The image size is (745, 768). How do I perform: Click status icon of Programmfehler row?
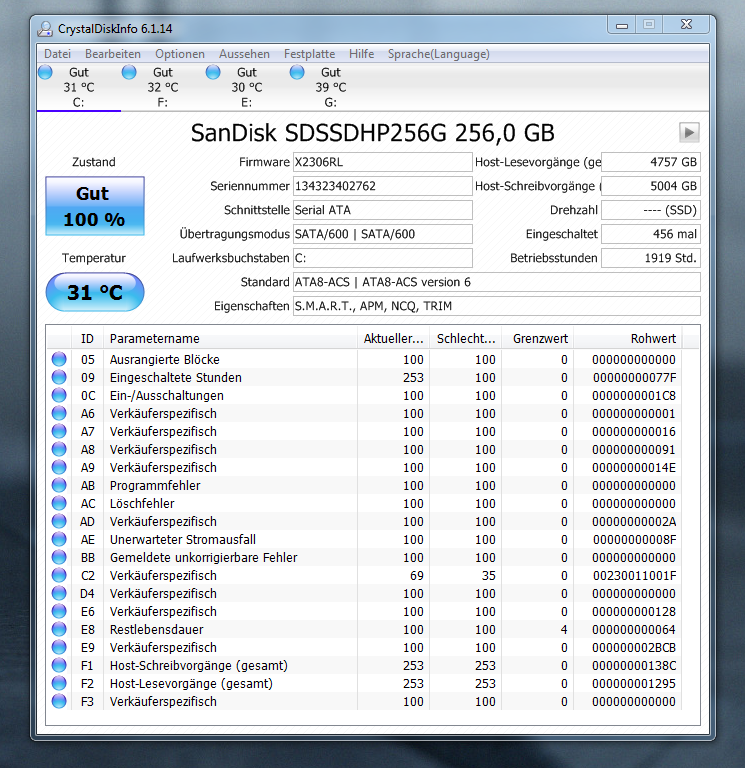pyautogui.click(x=59, y=486)
